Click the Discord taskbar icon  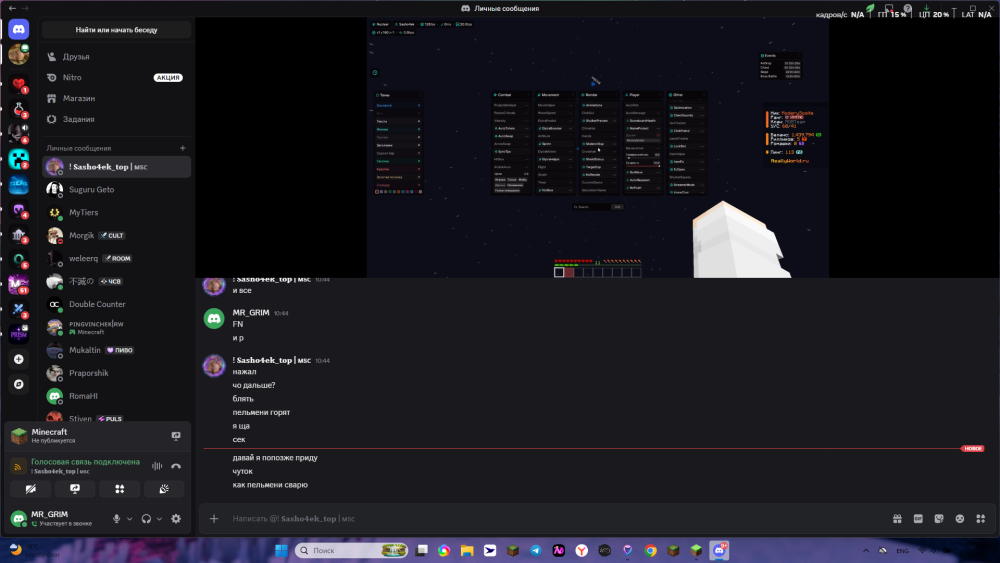pyautogui.click(x=719, y=551)
